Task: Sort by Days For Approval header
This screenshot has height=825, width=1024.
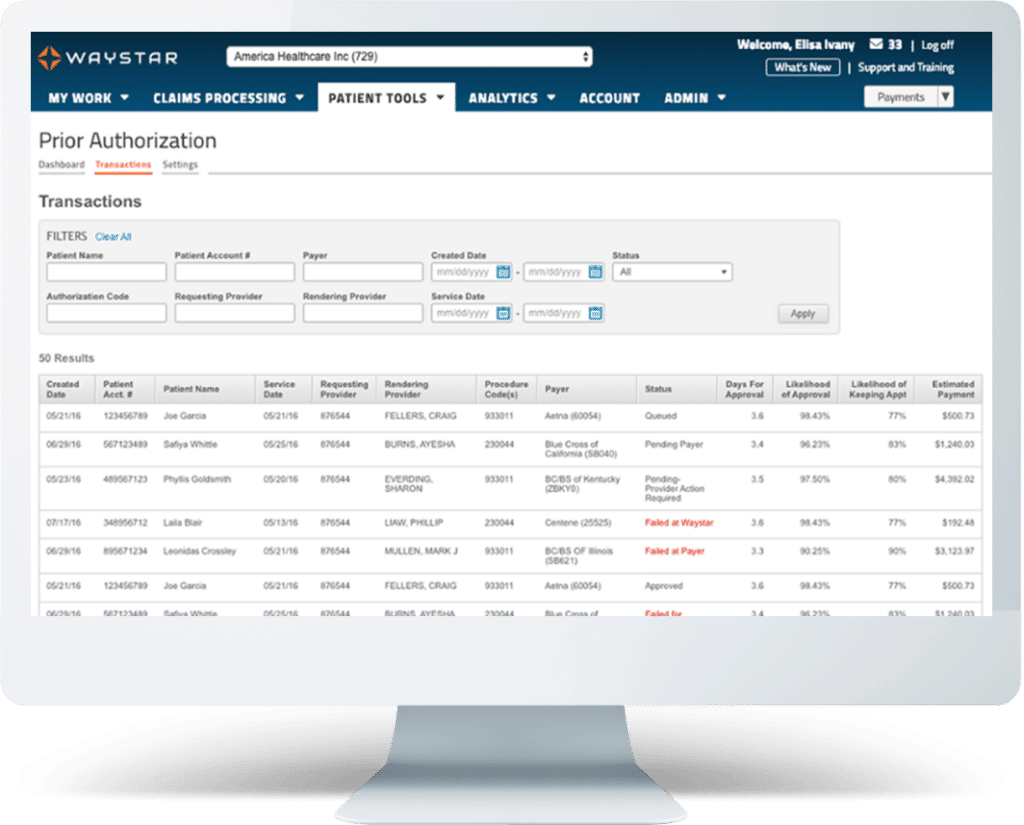Action: [x=744, y=389]
